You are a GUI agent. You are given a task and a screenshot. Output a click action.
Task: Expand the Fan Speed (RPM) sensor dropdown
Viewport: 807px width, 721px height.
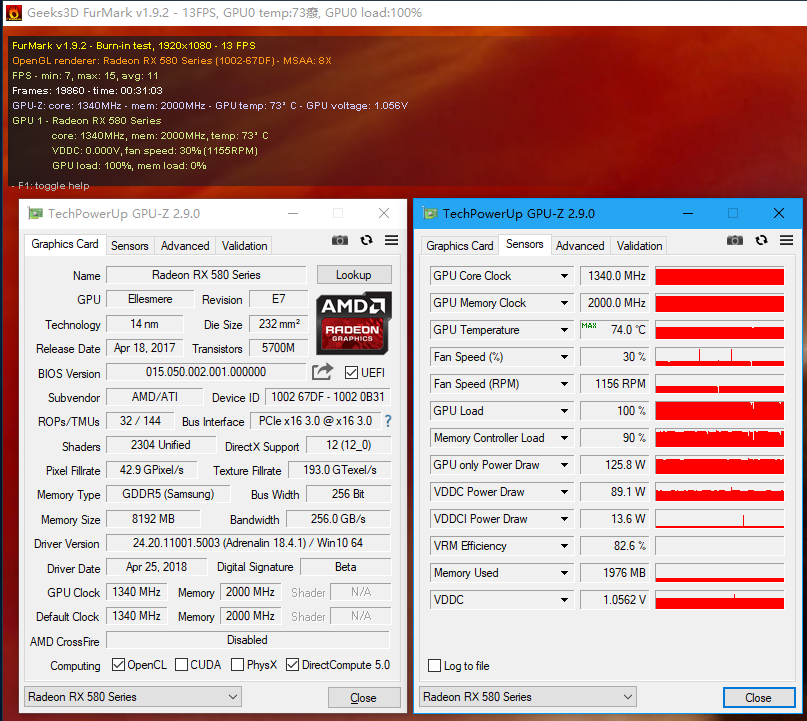click(564, 384)
